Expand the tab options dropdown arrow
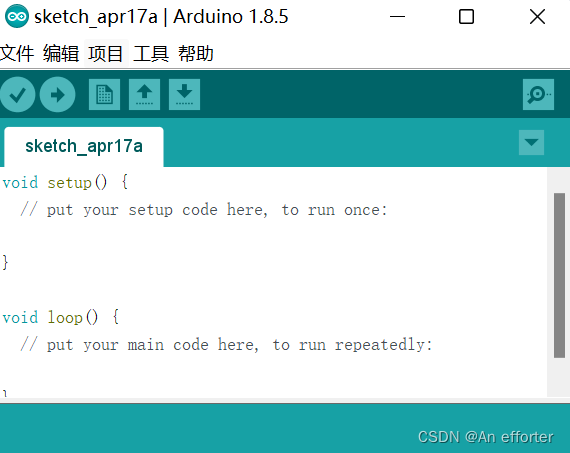 (531, 142)
